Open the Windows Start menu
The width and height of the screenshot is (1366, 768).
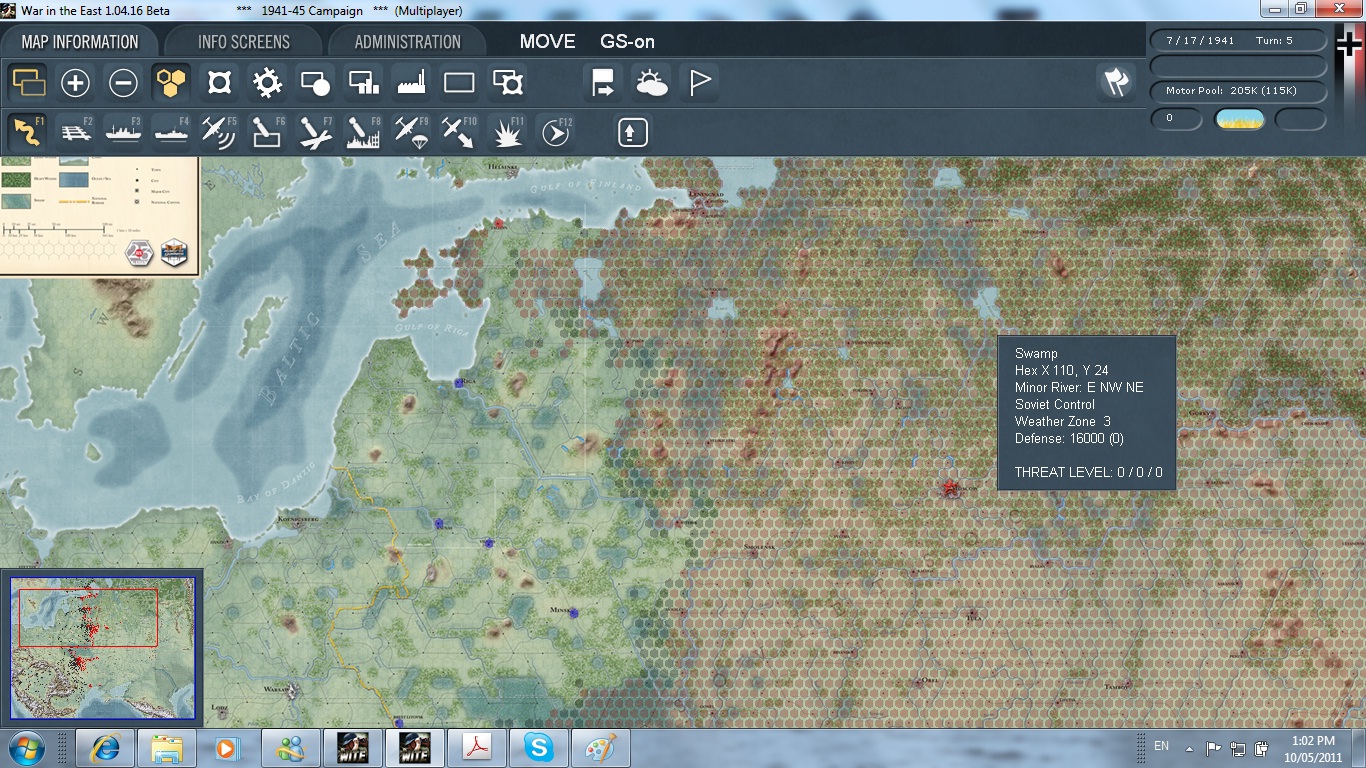click(x=26, y=748)
